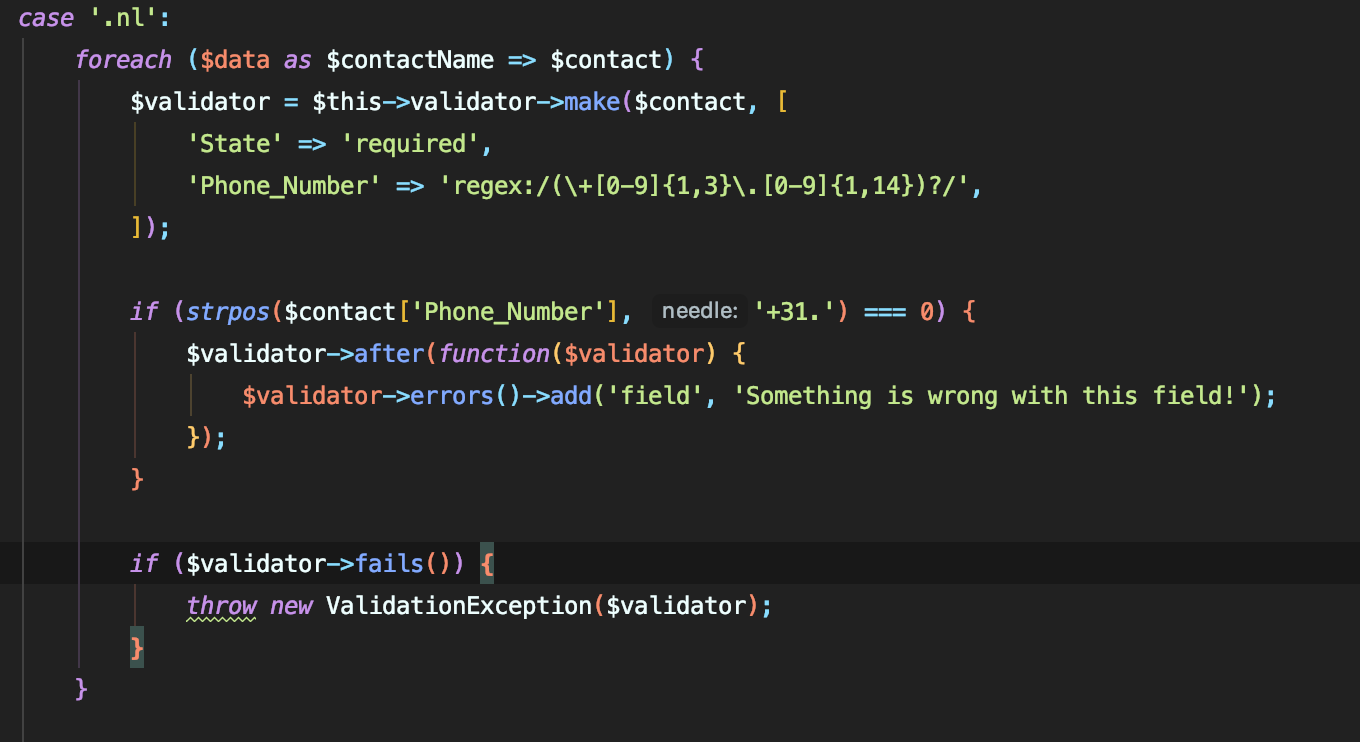The height and width of the screenshot is (742, 1360).
Task: Click the function keyword in the closure
Action: pyautogui.click(x=494, y=354)
